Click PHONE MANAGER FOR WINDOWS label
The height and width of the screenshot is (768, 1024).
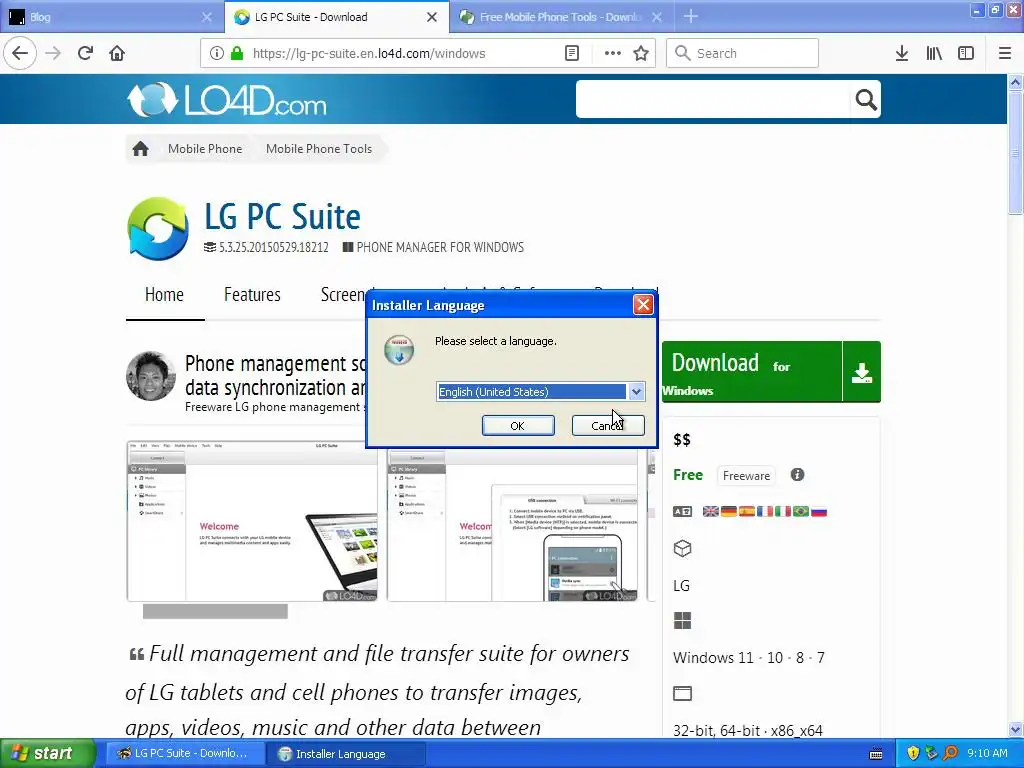pos(440,248)
